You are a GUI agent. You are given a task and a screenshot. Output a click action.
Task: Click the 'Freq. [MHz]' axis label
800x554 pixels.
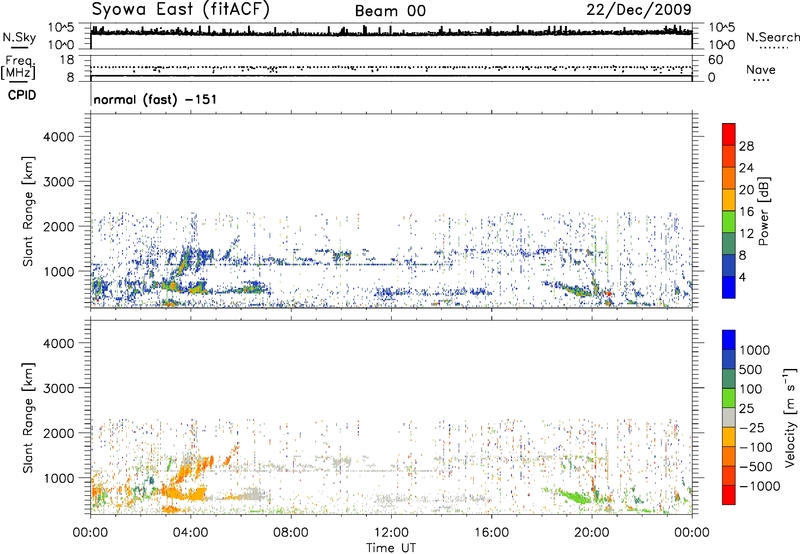(x=18, y=67)
